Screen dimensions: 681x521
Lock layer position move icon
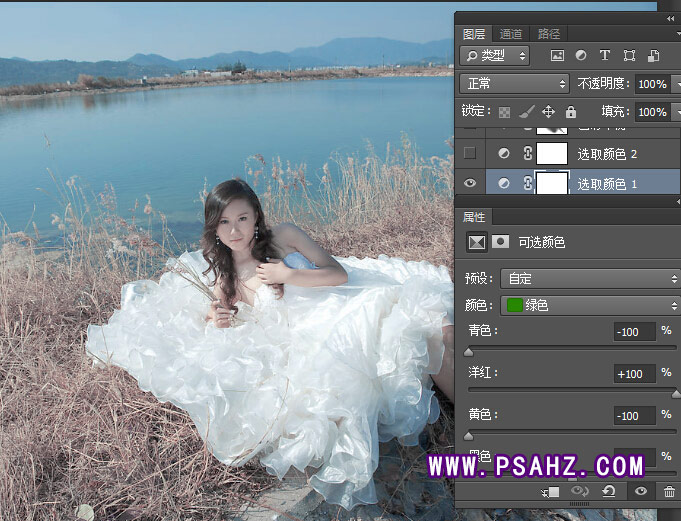[x=548, y=113]
